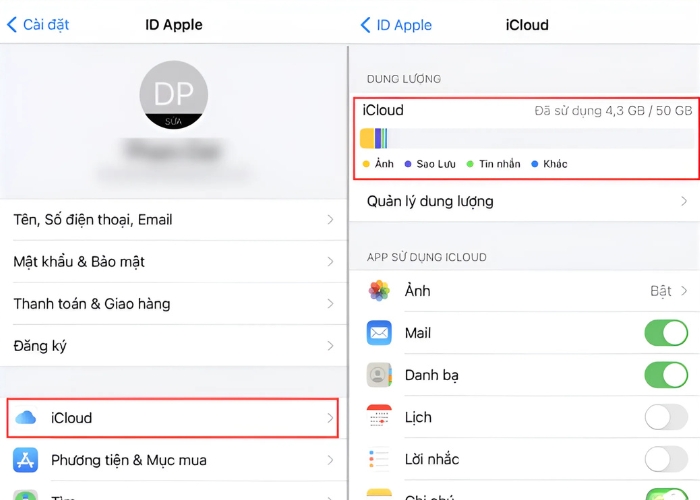Image resolution: width=700 pixels, height=500 pixels.
Task: Click the Reminders (Lời nhắc) icon
Action: click(379, 459)
